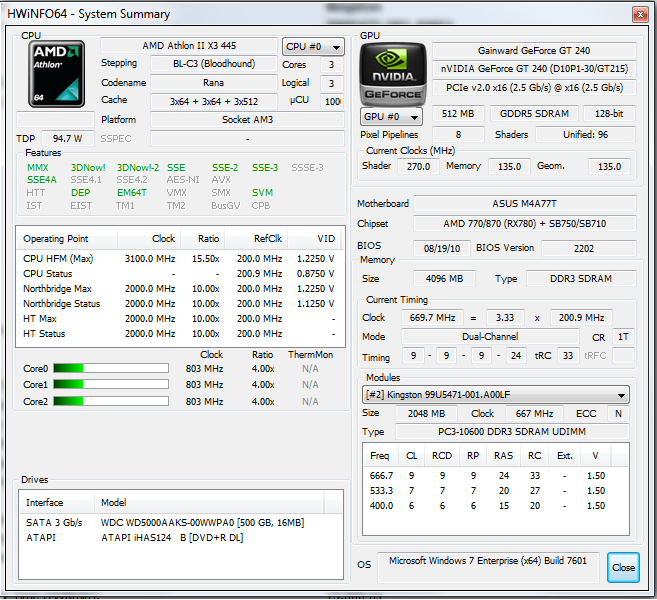Select the CPU Status row
The width and height of the screenshot is (657, 600).
pos(180,274)
